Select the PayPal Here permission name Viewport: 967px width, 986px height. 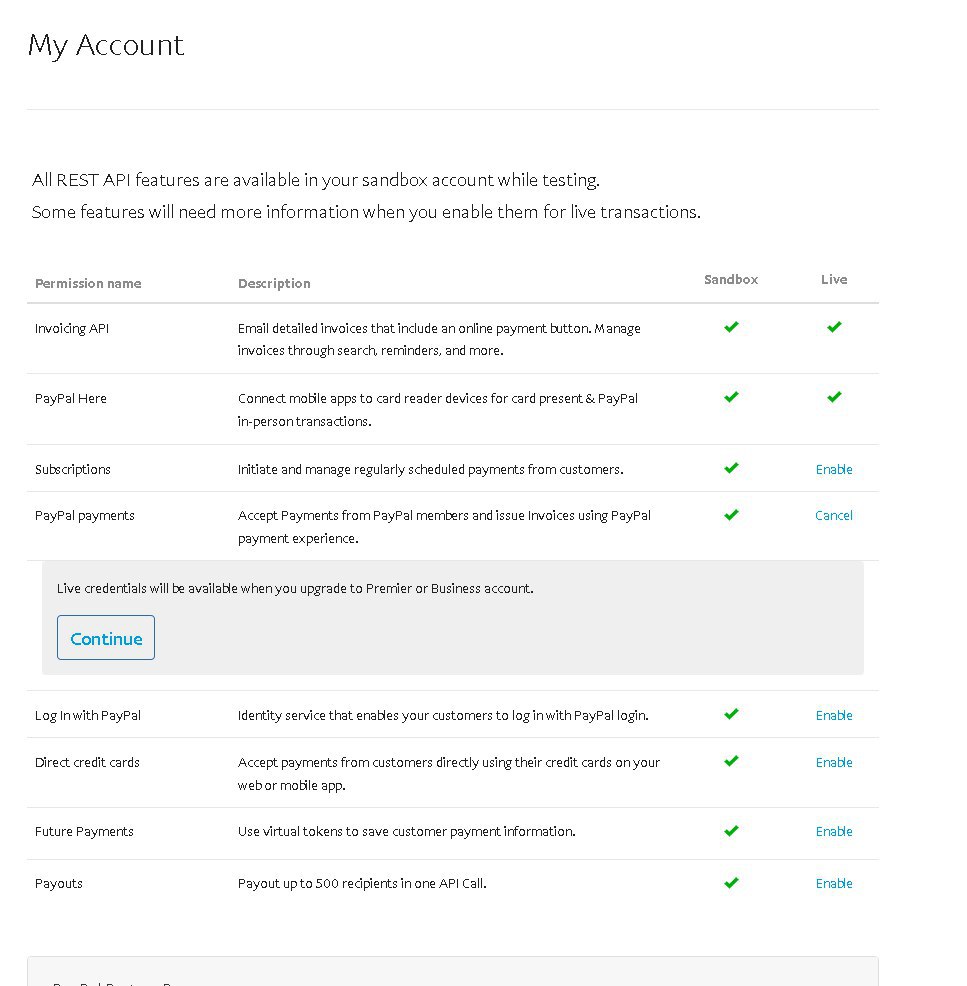tap(70, 399)
